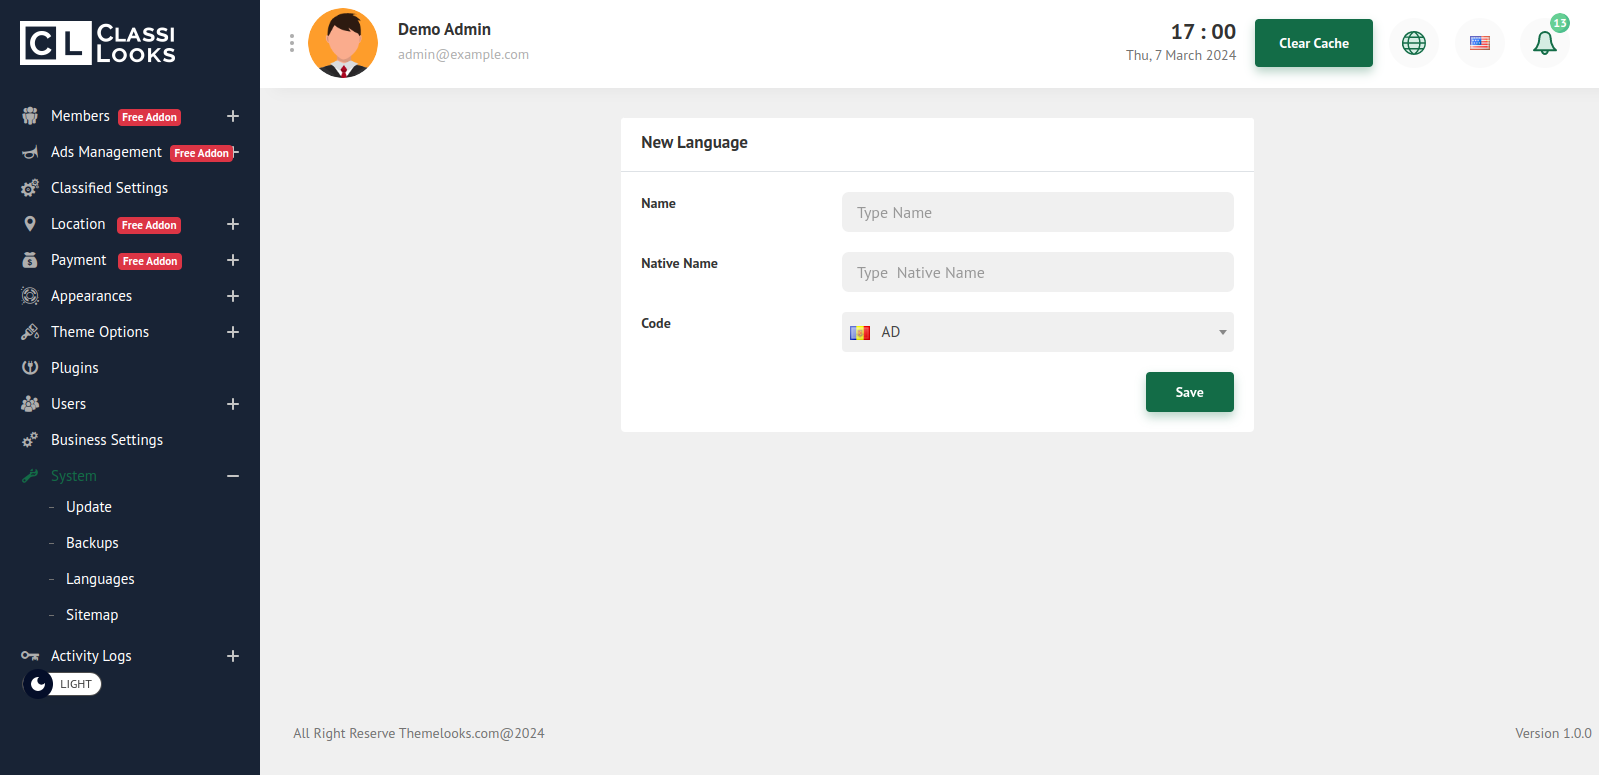Click the US flag language icon
The image size is (1599, 775).
[1479, 43]
